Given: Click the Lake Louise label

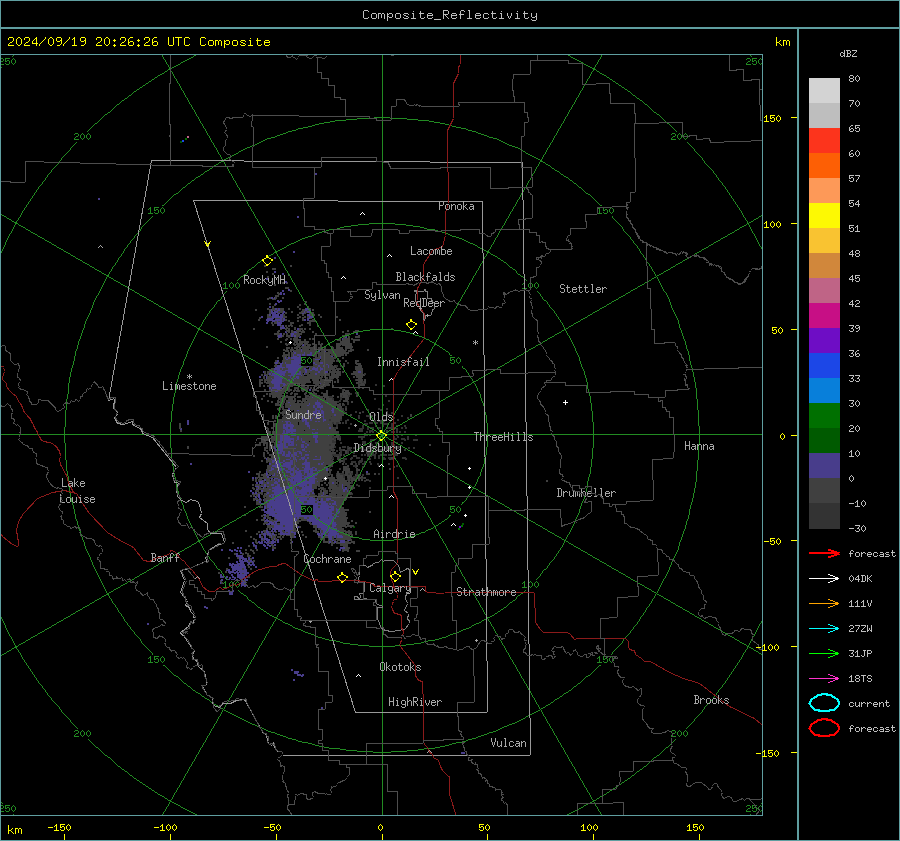Looking at the screenshot, I should pyautogui.click(x=77, y=491).
